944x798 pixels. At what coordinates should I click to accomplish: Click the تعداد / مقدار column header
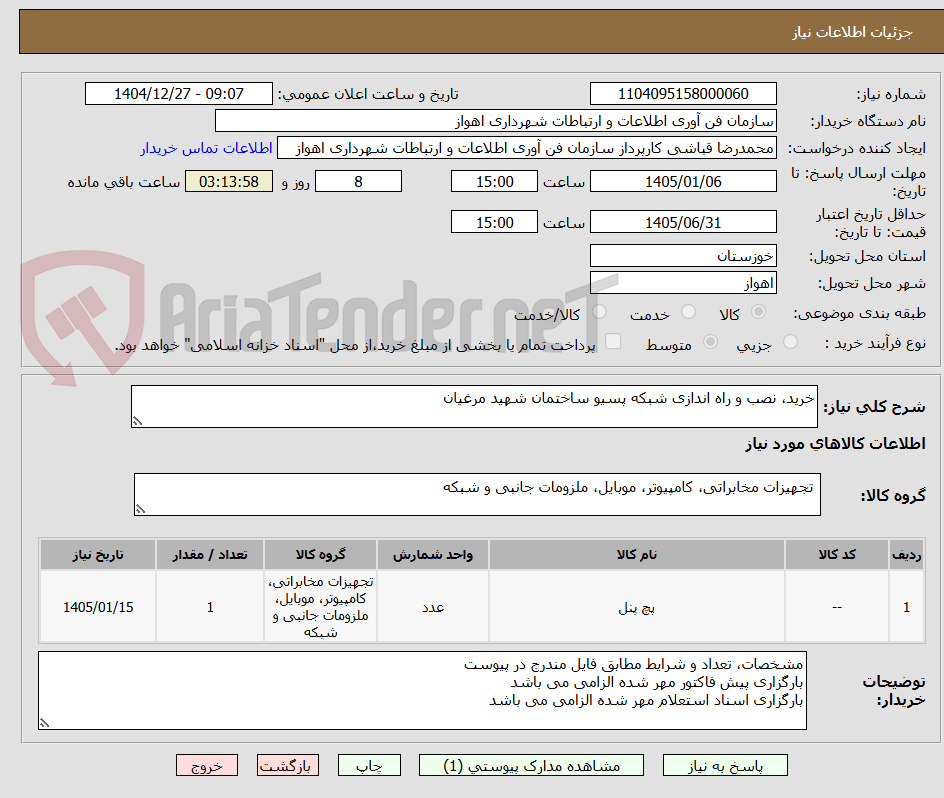tap(210, 555)
